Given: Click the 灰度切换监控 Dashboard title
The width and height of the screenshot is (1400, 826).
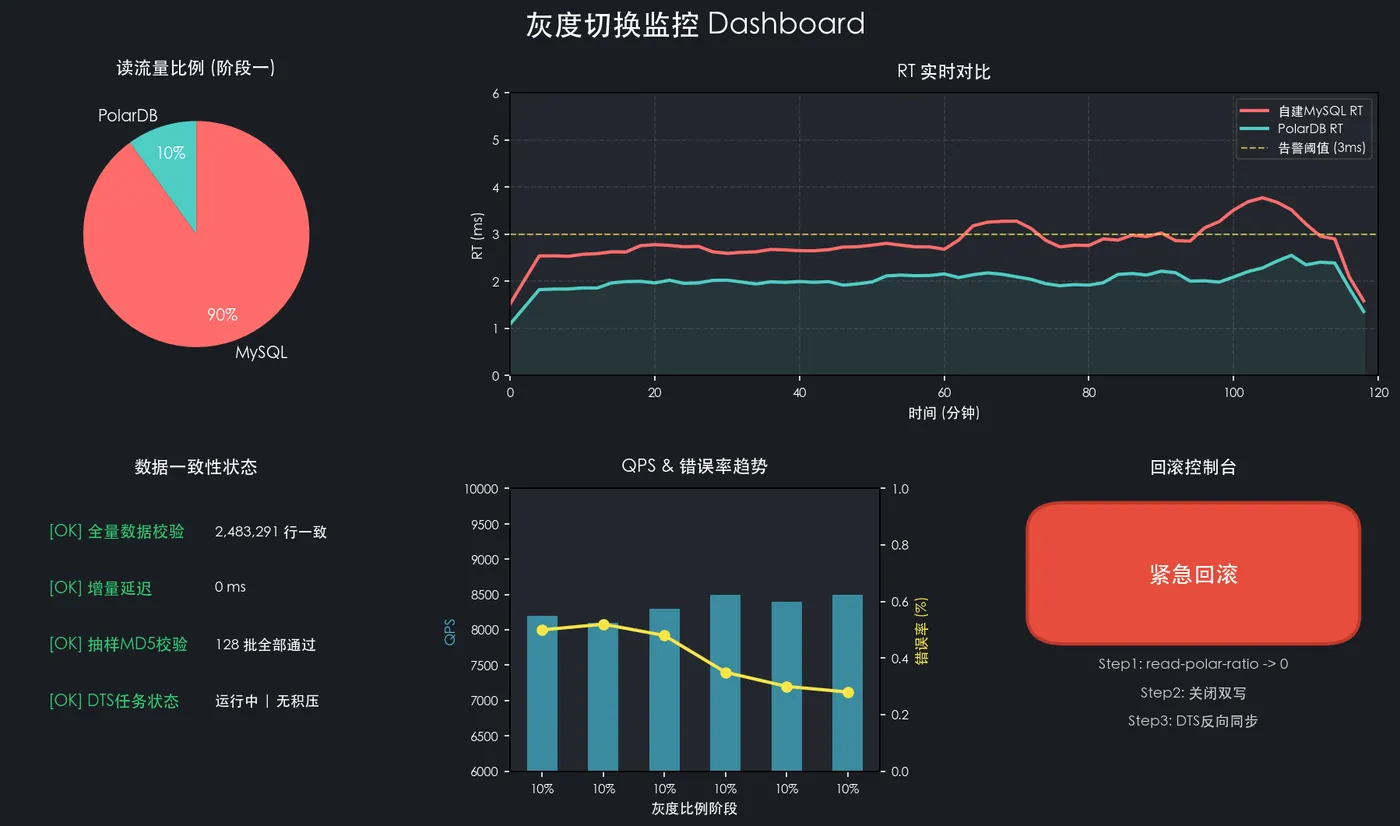Looking at the screenshot, I should click(x=695, y=24).
